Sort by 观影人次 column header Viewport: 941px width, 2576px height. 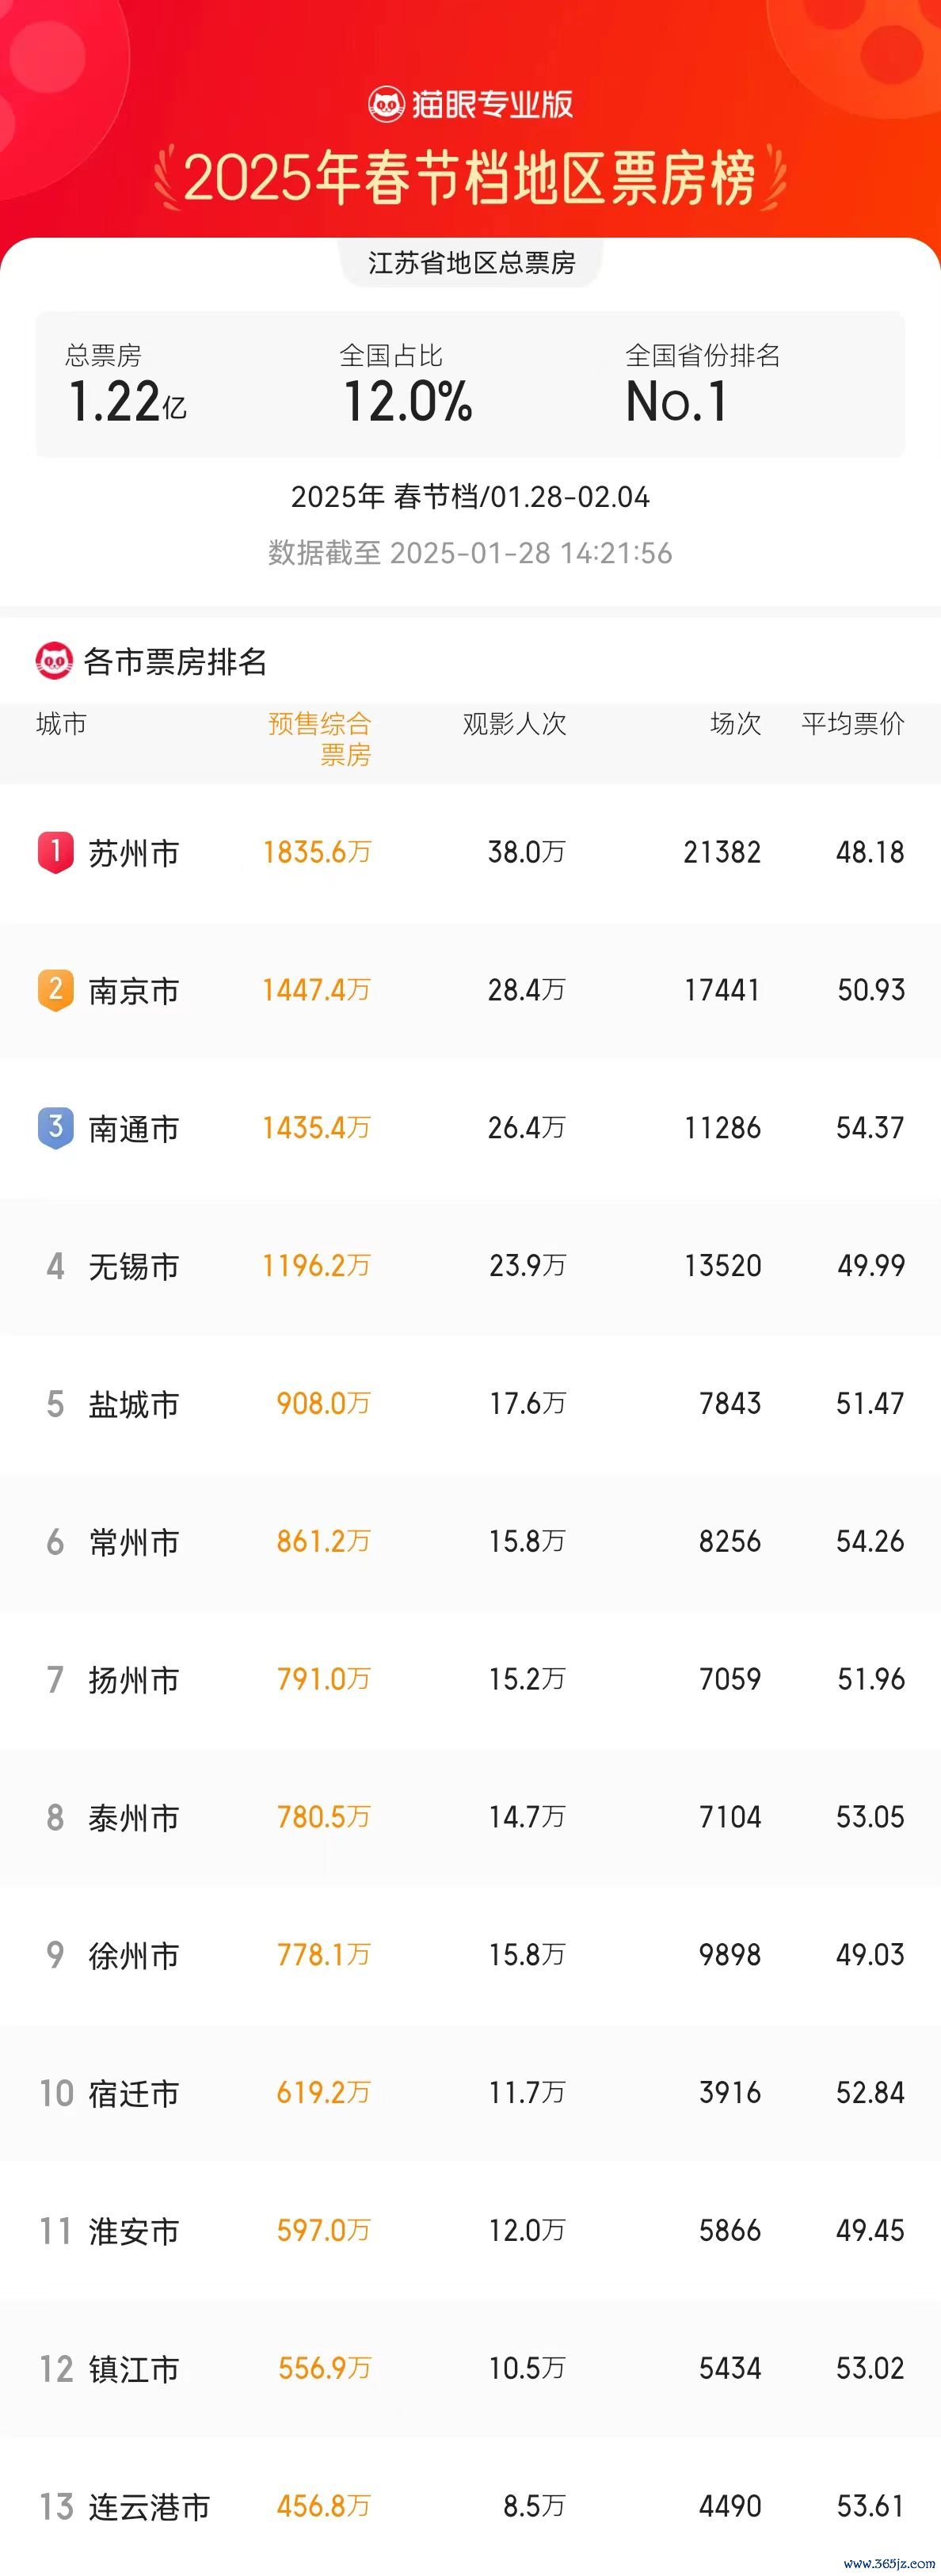click(514, 724)
